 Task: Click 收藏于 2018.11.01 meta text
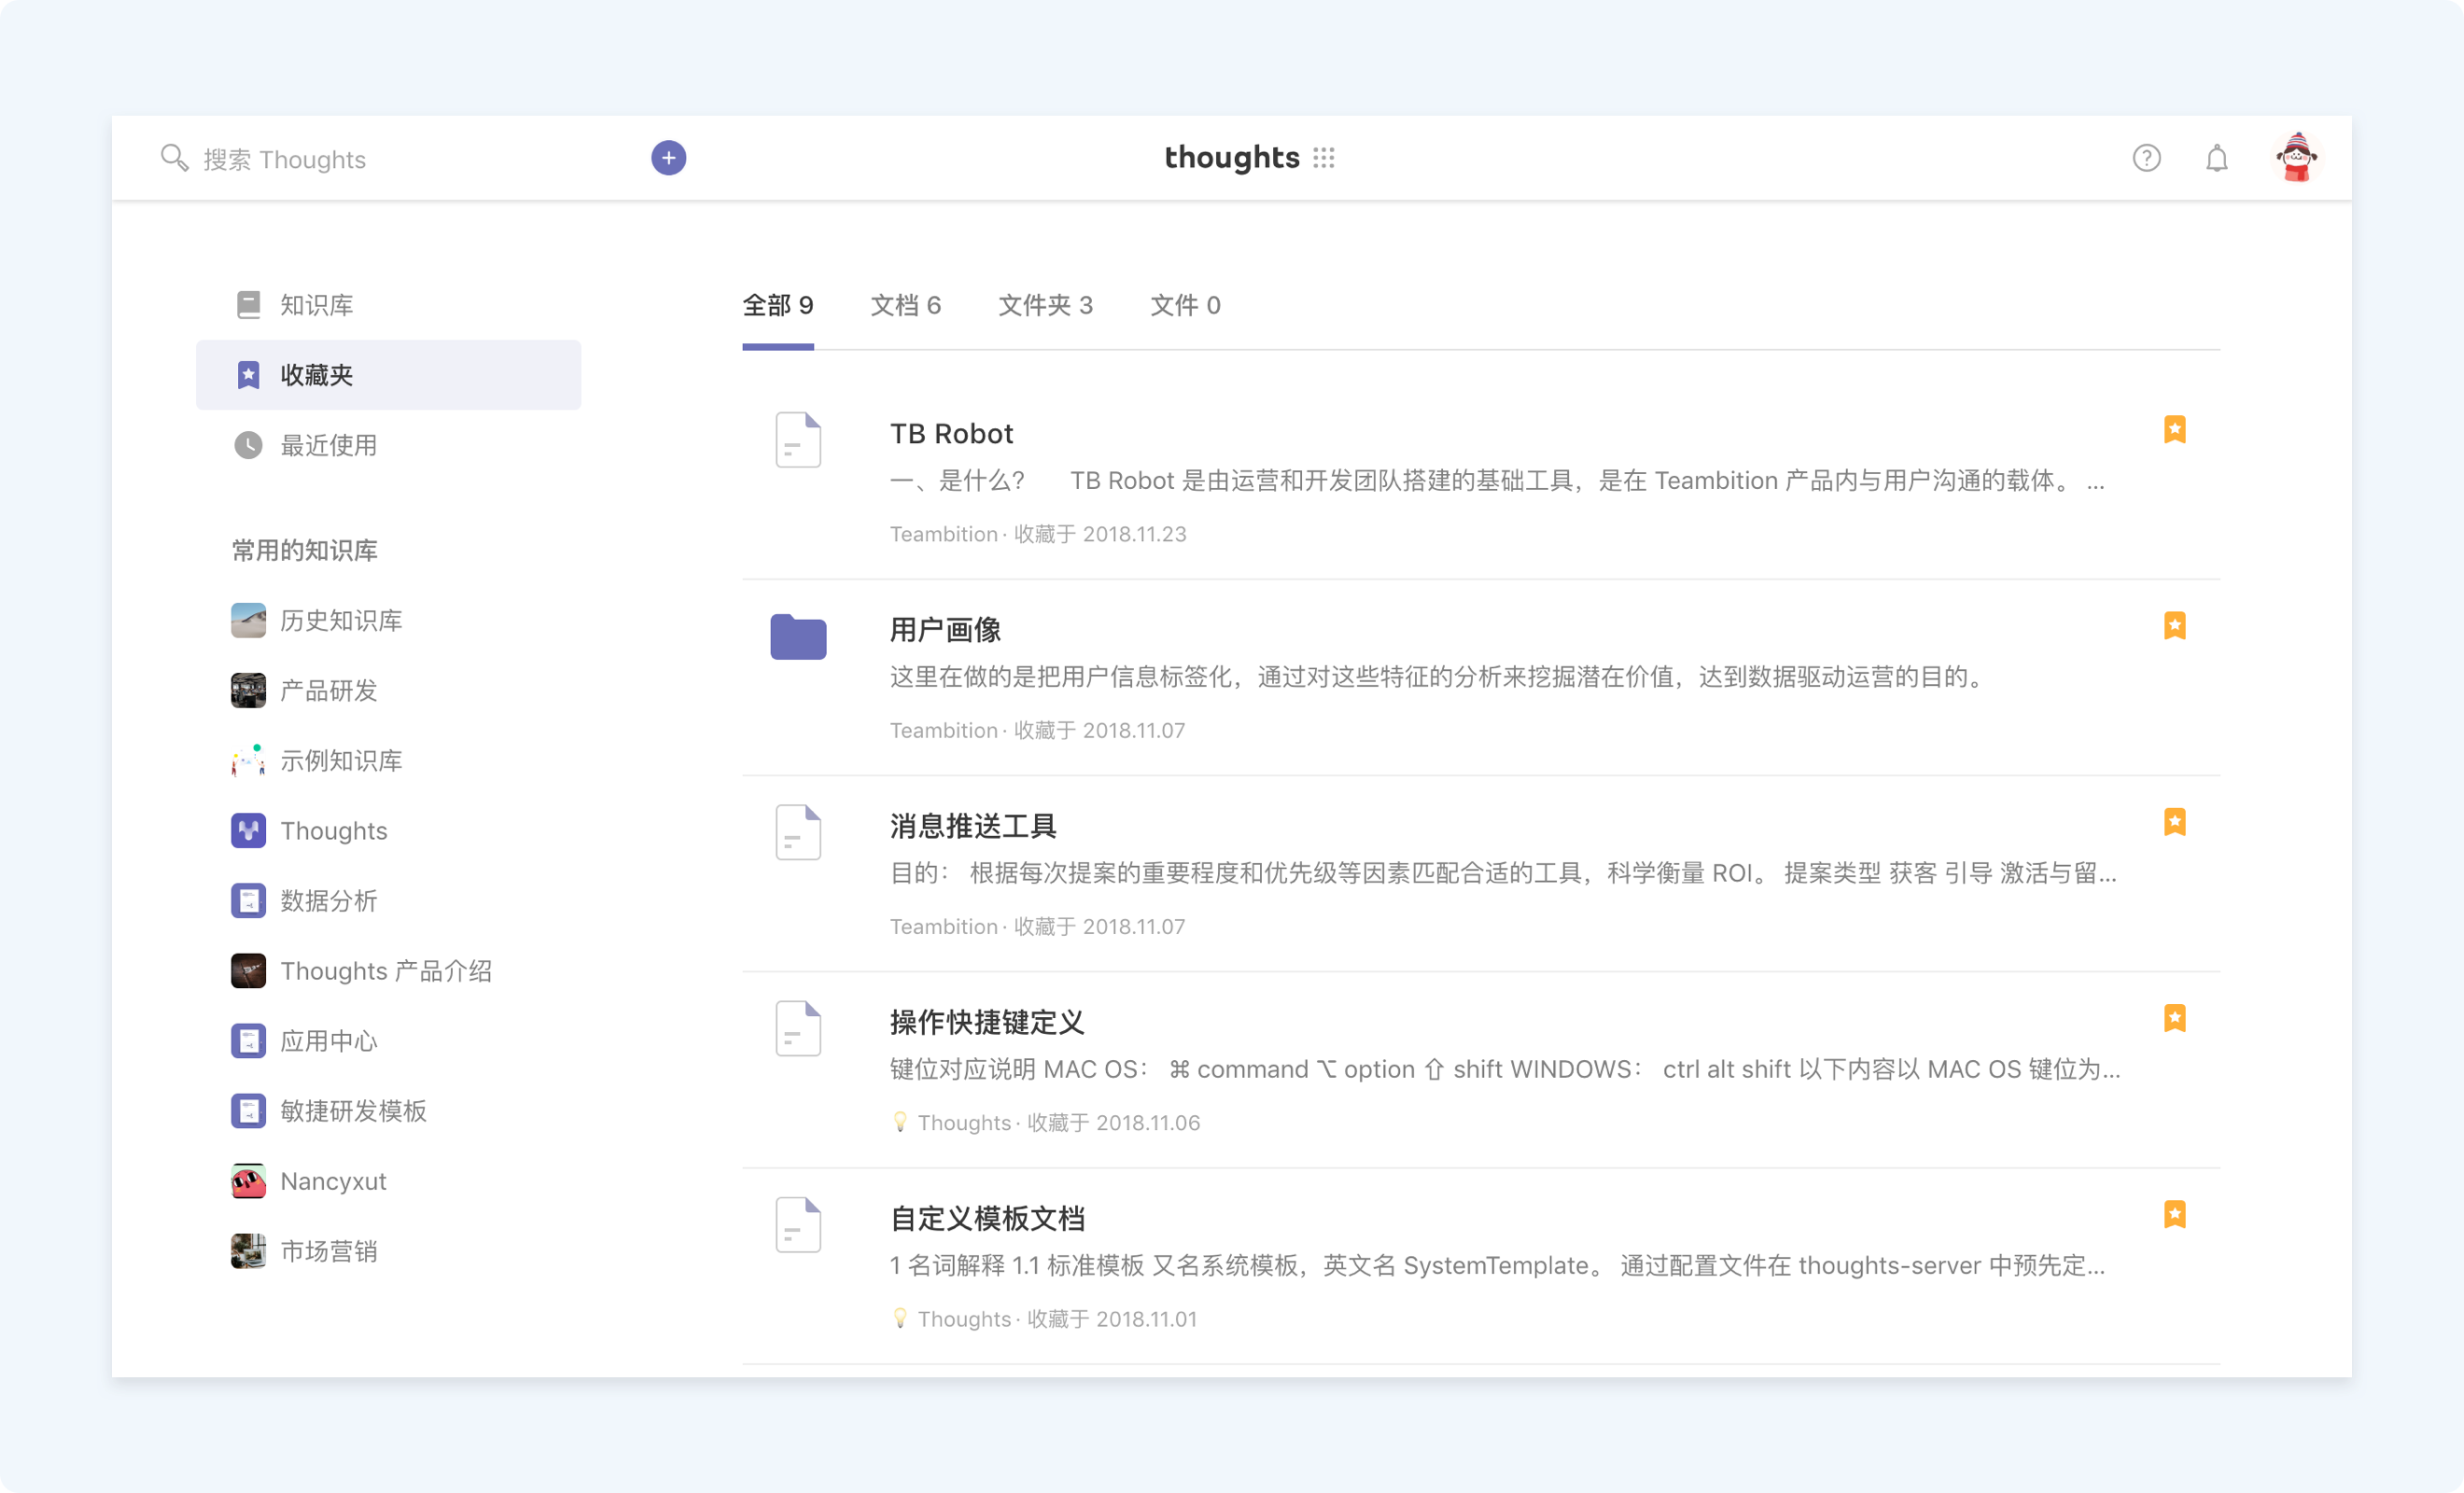pyautogui.click(x=1112, y=1319)
